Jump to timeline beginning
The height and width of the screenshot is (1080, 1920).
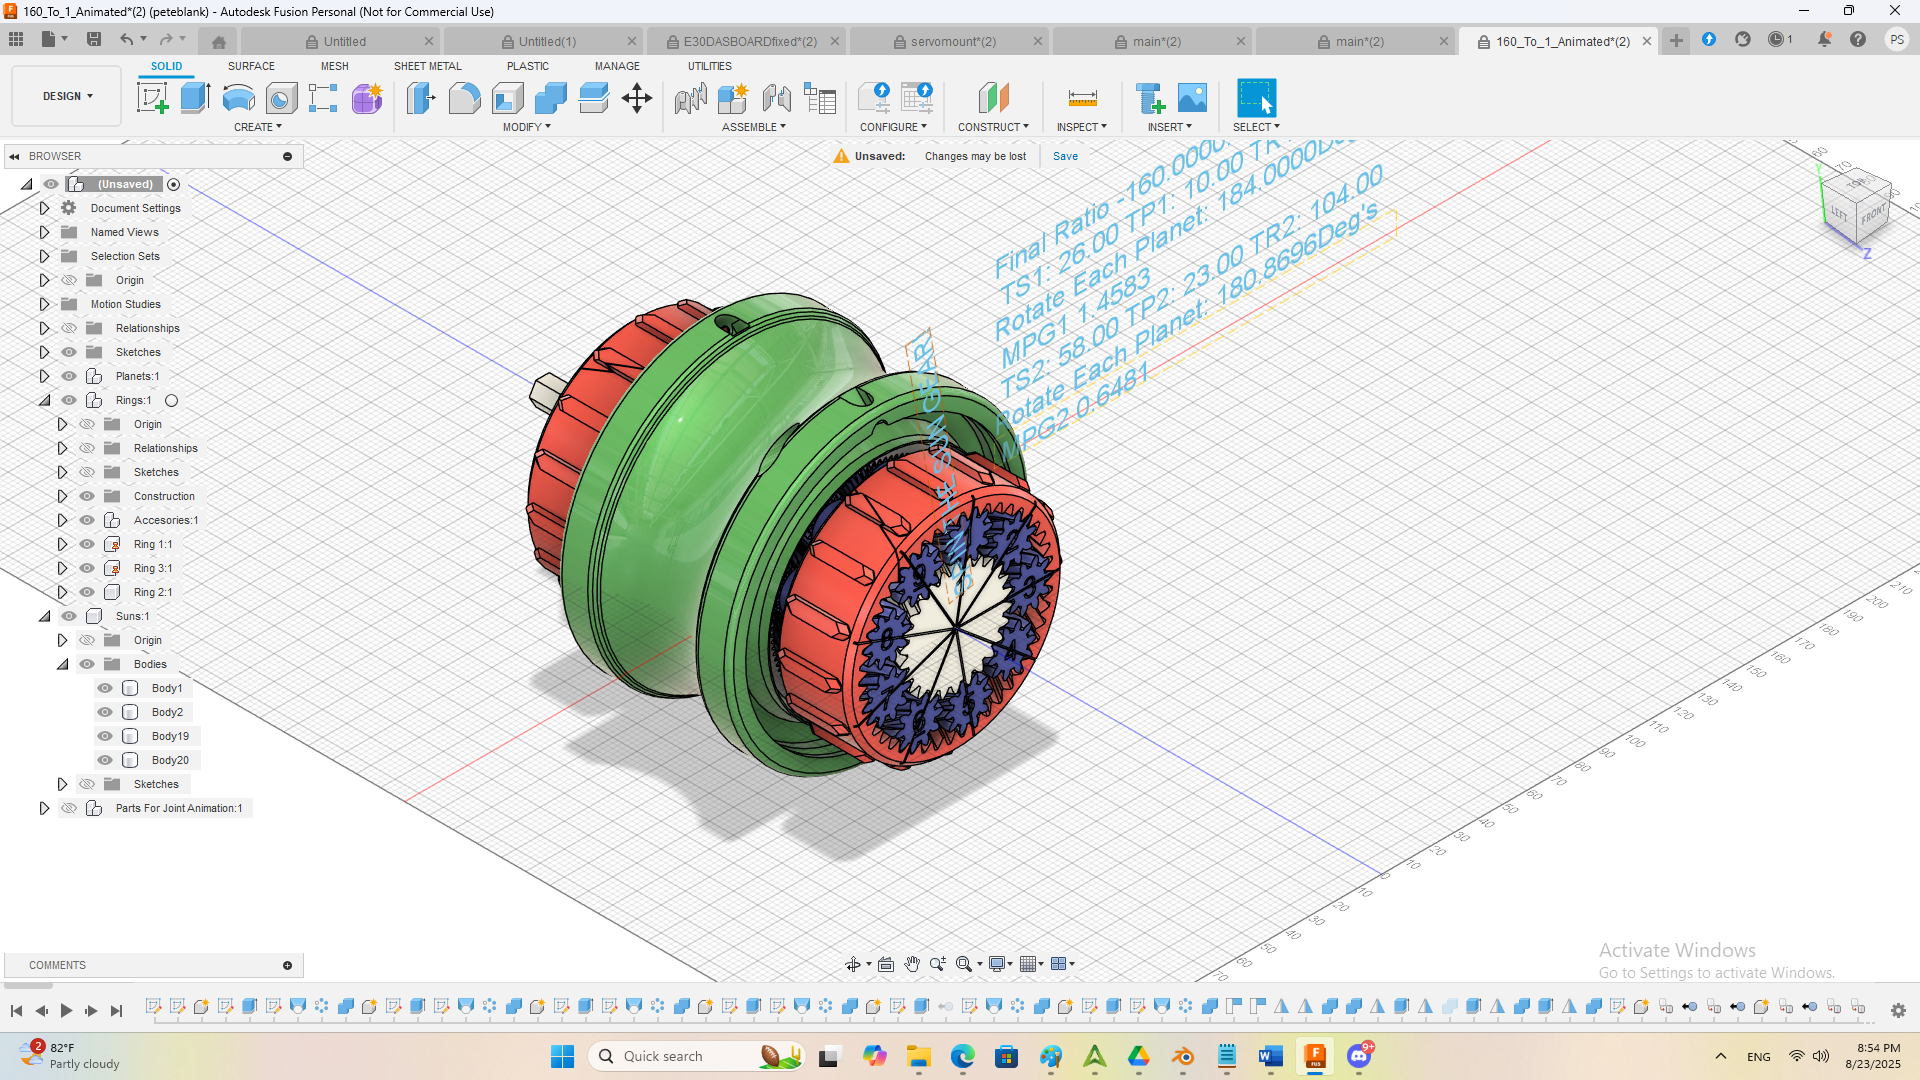pos(16,1011)
